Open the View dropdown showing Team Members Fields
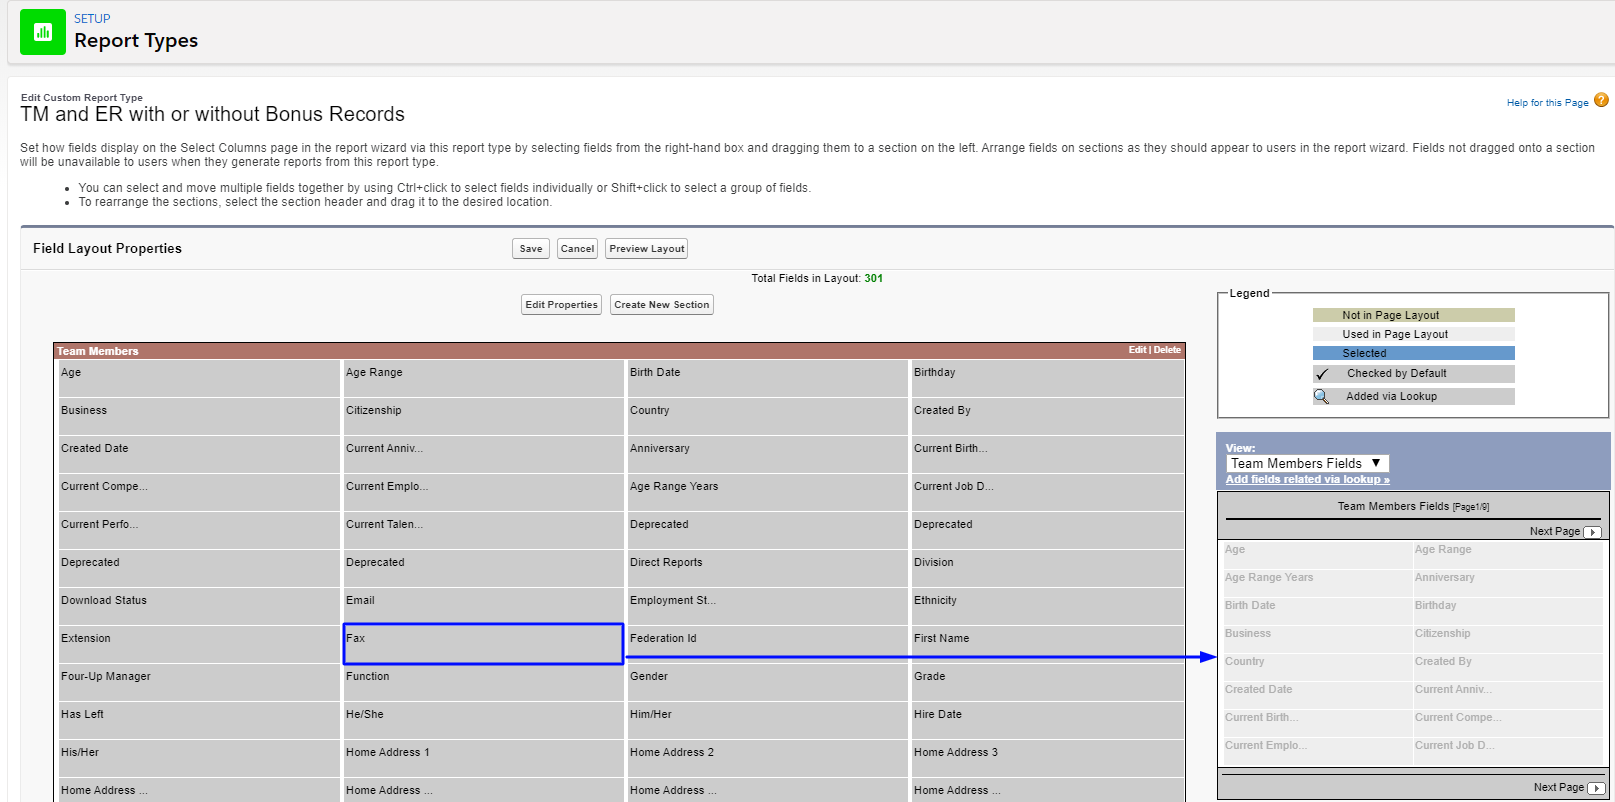This screenshot has height=802, width=1615. tap(1307, 463)
